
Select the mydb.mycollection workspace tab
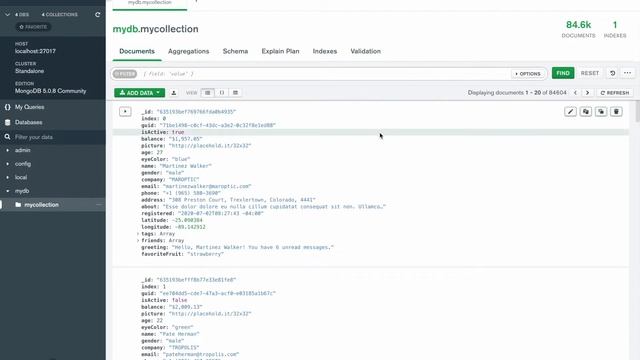(150, 3)
